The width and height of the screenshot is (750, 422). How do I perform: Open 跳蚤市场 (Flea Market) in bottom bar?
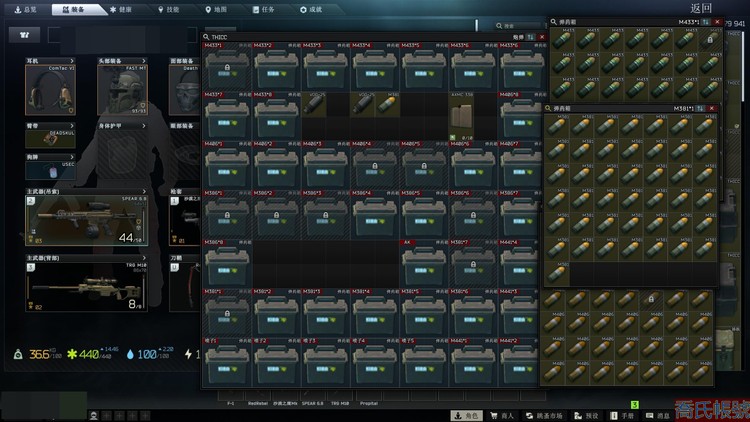(545, 415)
